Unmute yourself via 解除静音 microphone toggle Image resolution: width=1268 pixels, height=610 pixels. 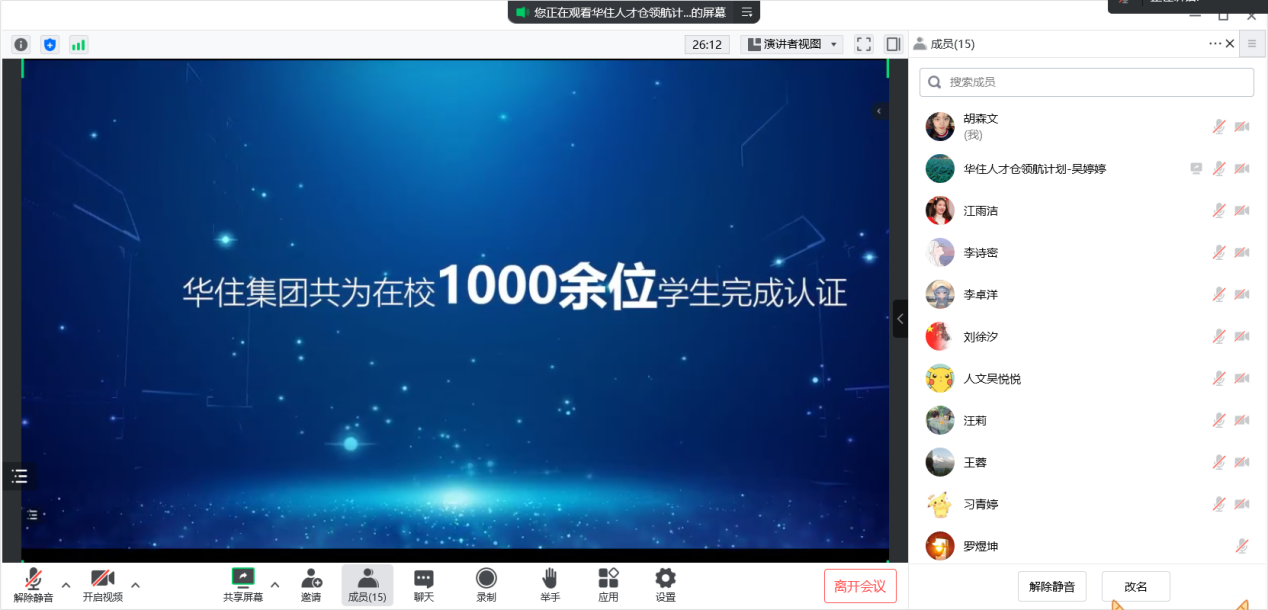click(x=32, y=585)
